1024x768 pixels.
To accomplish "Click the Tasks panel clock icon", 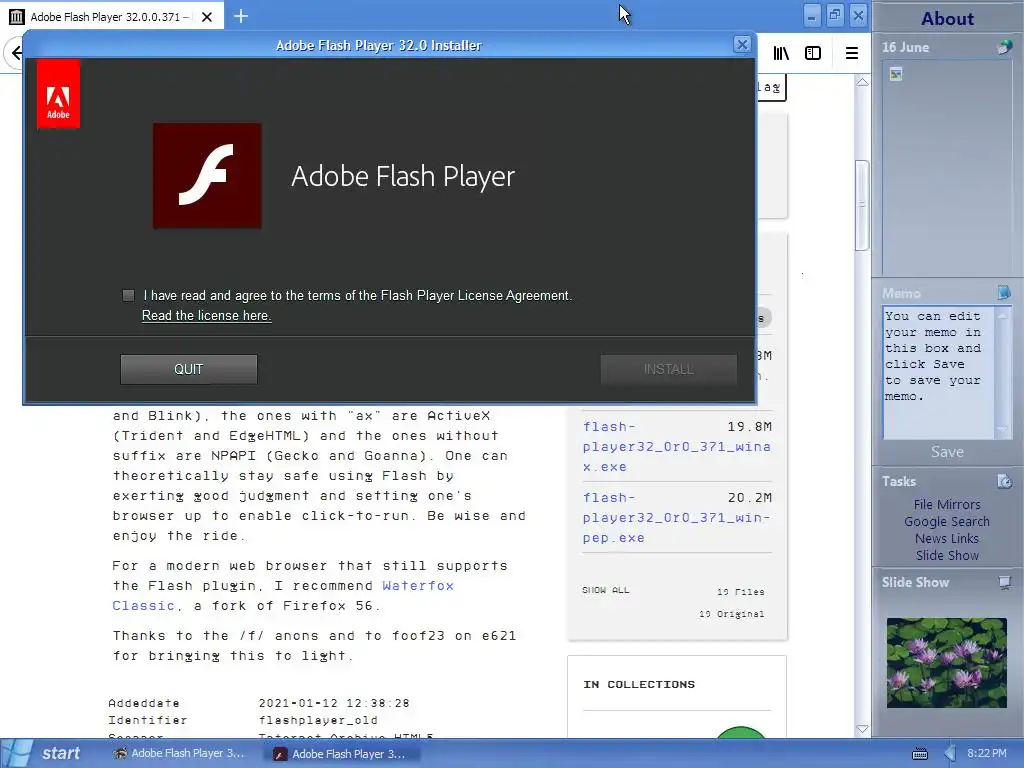I will point(1004,481).
